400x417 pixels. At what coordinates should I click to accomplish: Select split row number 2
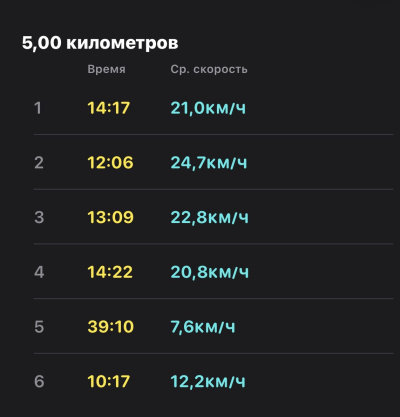pyautogui.click(x=213, y=162)
